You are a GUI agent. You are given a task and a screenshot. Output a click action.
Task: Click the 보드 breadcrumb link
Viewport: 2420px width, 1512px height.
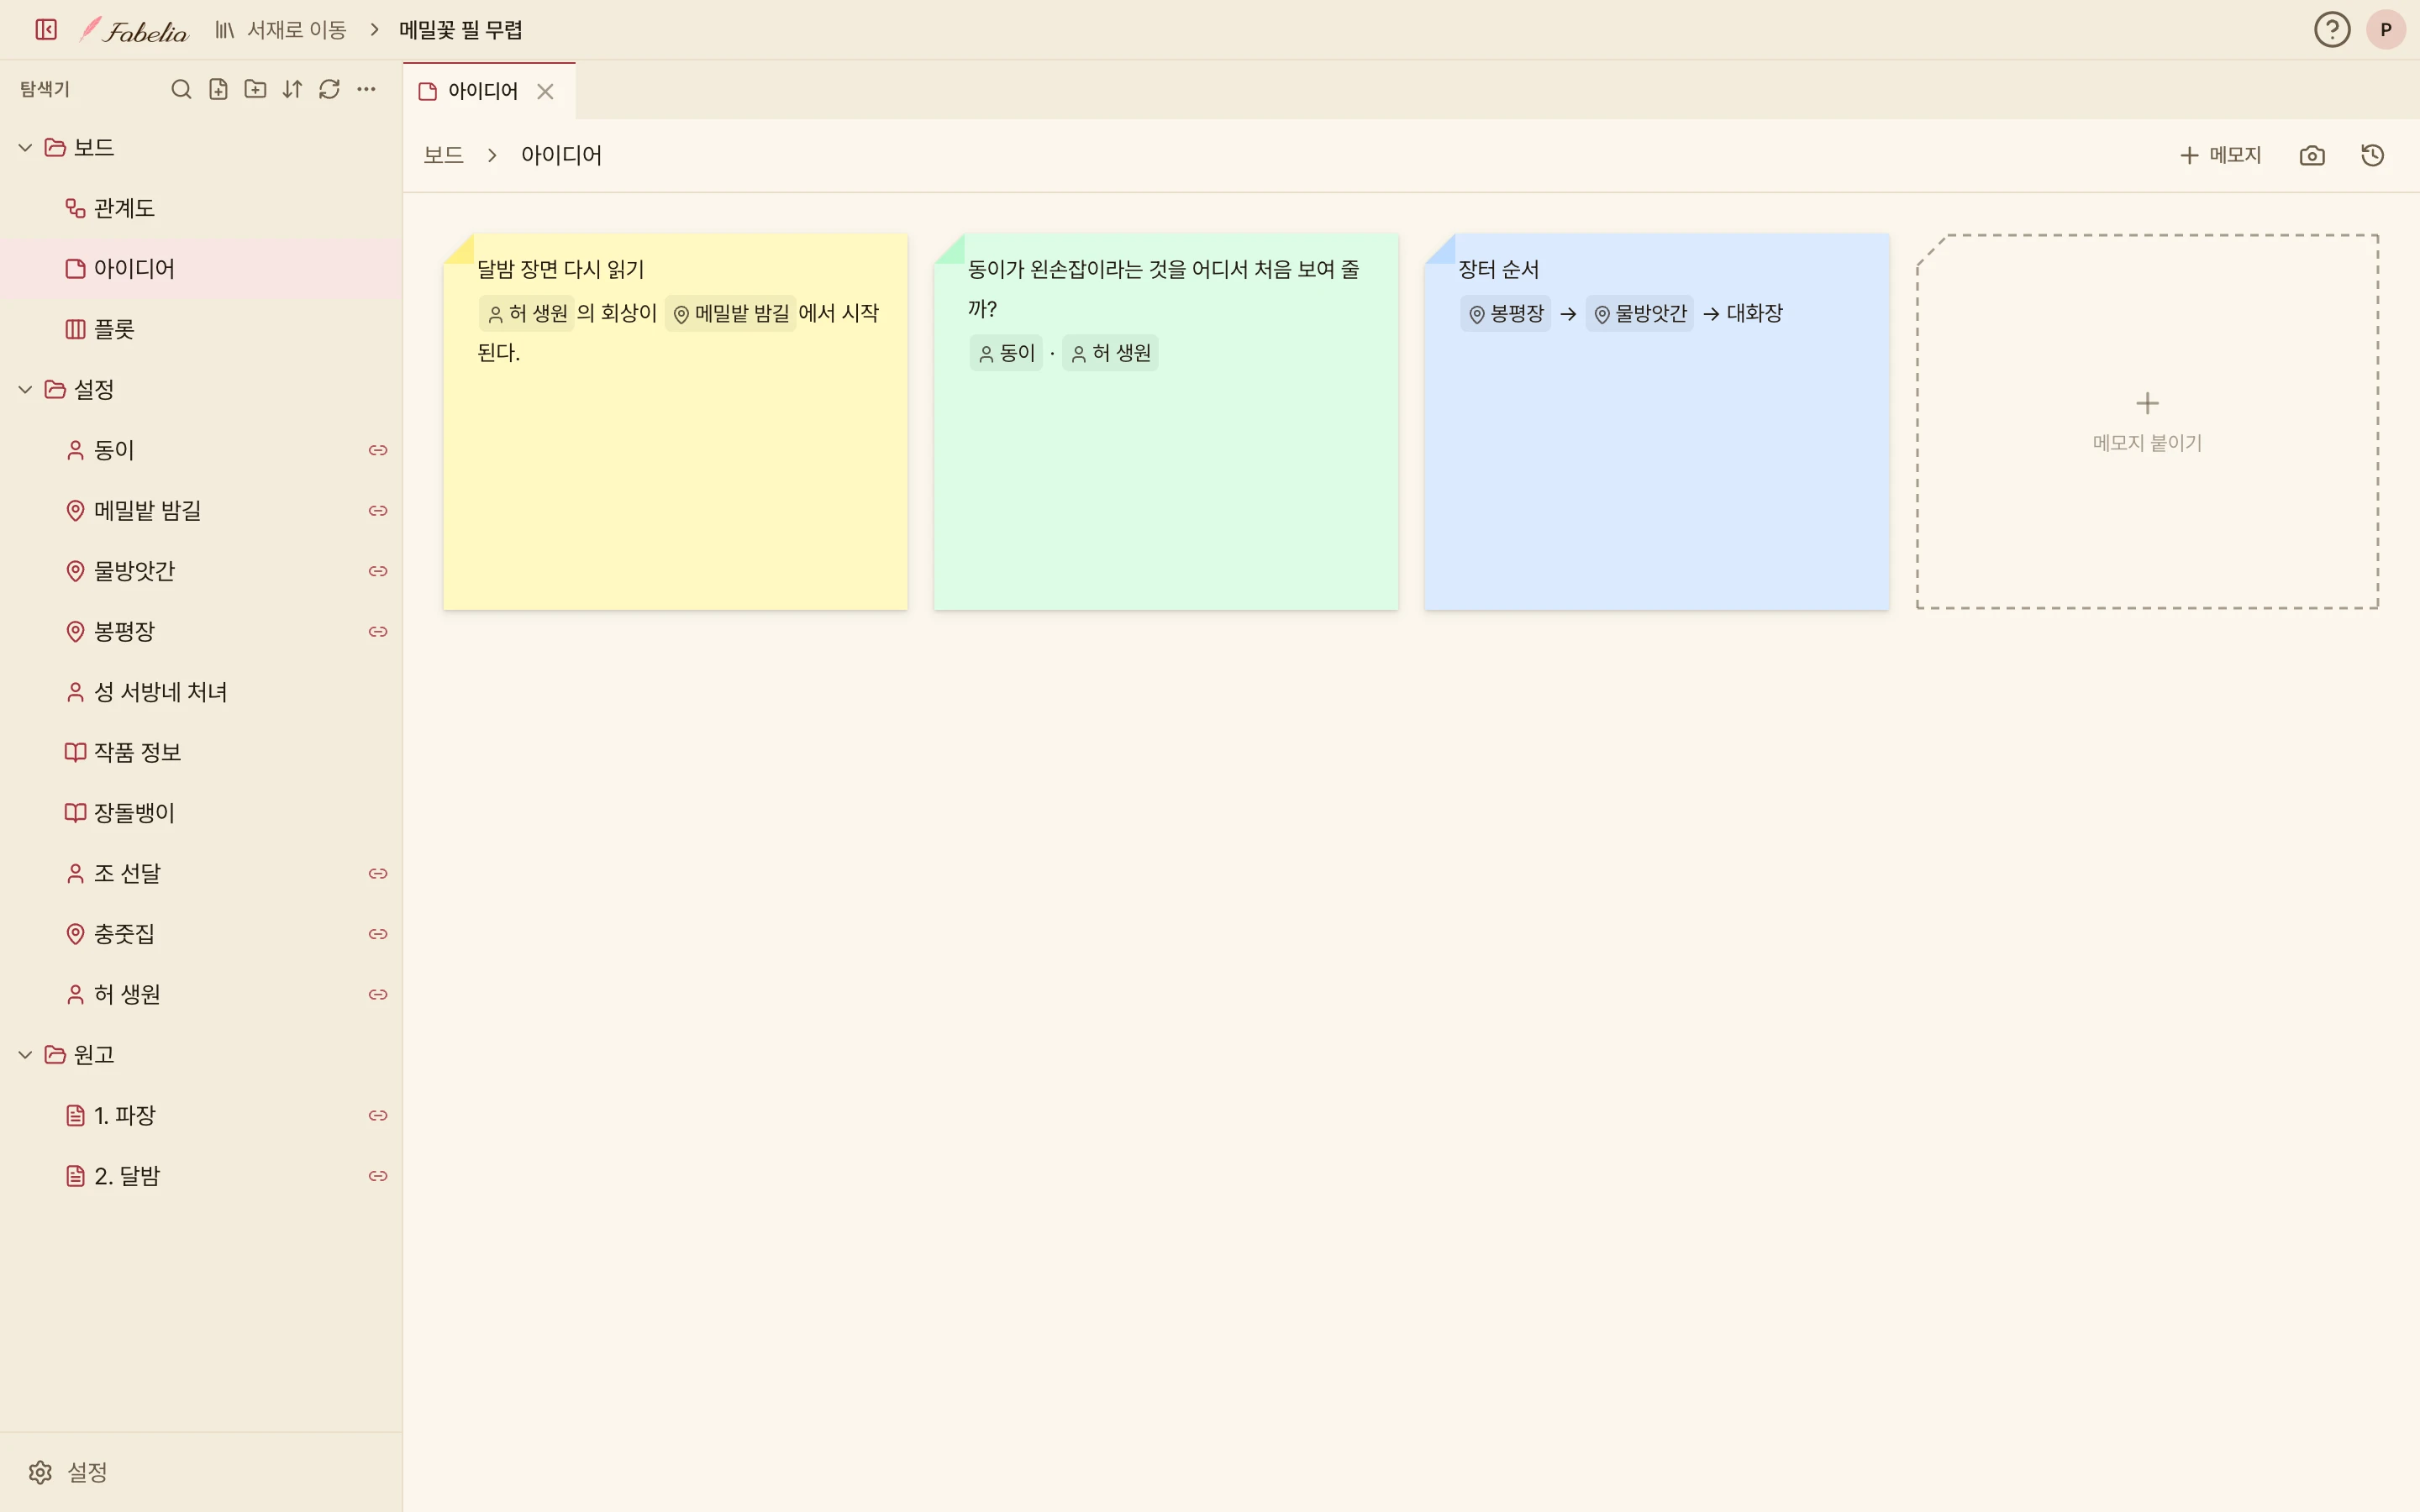(x=443, y=155)
